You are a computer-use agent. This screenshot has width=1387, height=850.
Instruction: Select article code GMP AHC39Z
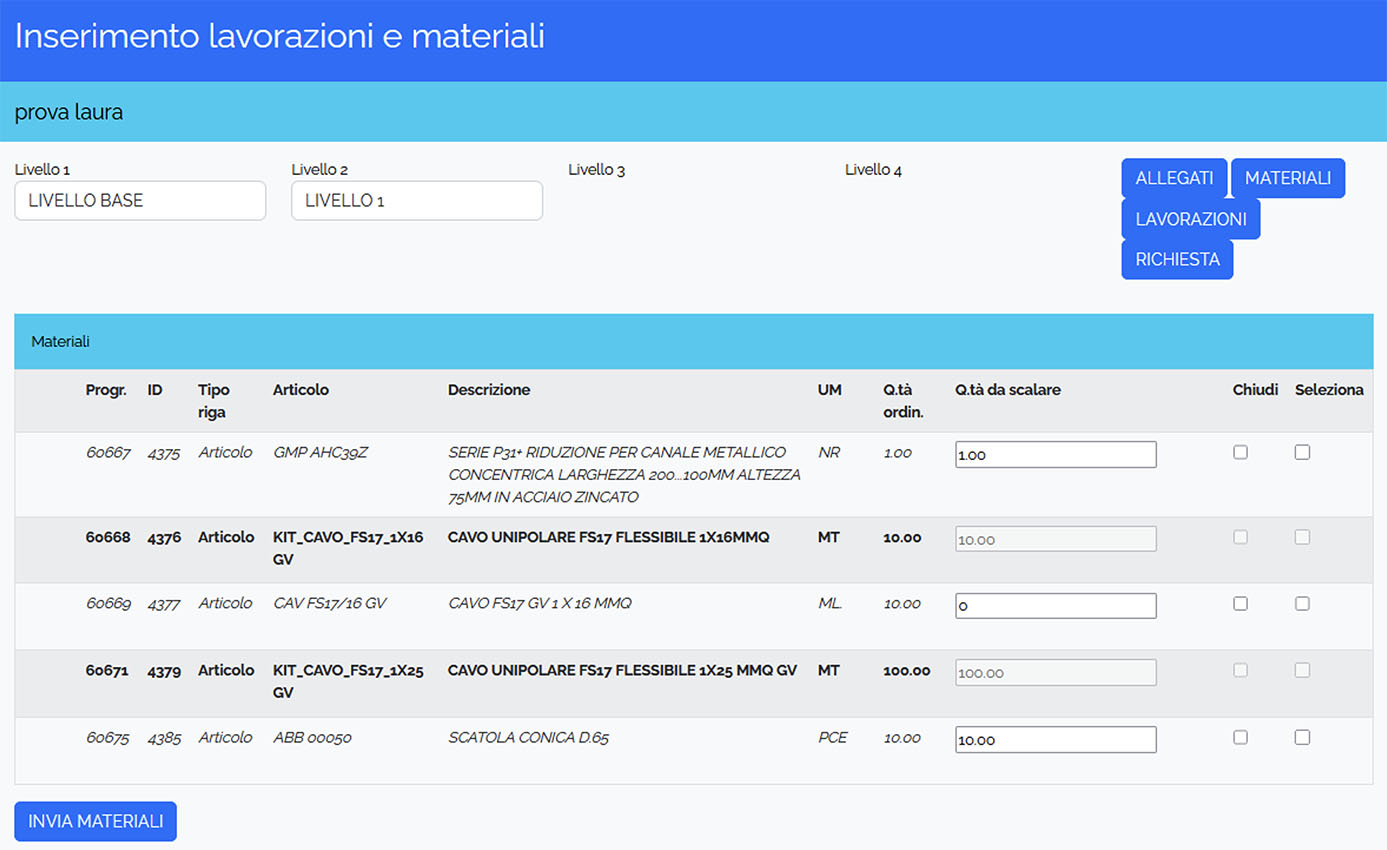point(321,453)
